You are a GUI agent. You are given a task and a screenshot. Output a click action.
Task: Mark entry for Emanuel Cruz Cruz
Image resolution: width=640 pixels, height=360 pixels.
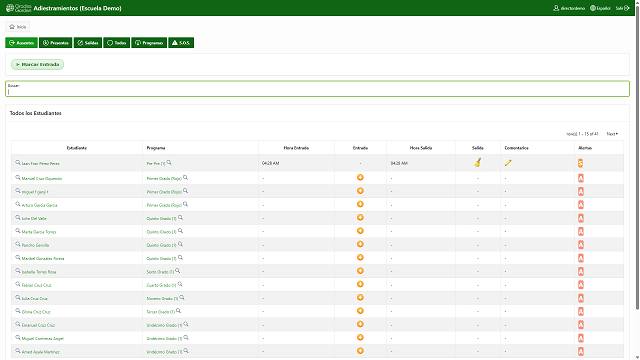[360, 324]
